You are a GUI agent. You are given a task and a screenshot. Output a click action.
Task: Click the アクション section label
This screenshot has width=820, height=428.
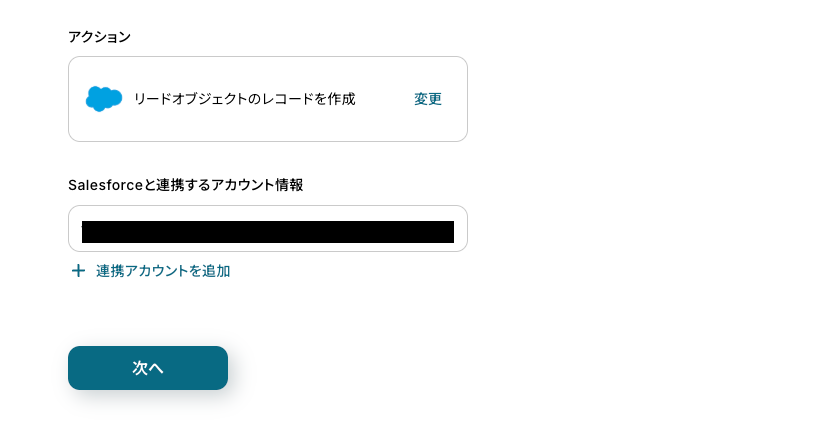(99, 37)
